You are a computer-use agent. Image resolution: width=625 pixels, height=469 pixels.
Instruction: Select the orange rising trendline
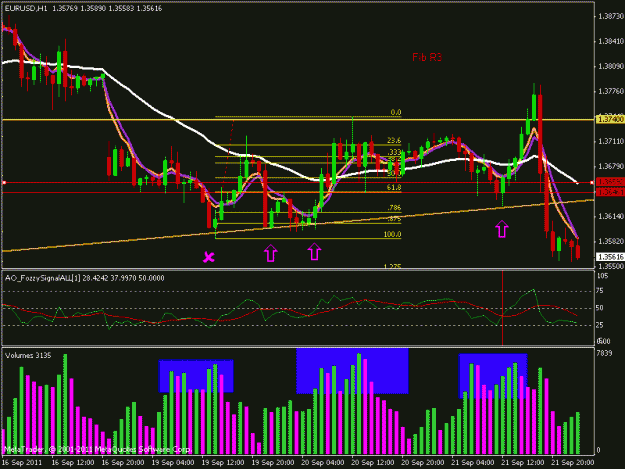click(298, 226)
